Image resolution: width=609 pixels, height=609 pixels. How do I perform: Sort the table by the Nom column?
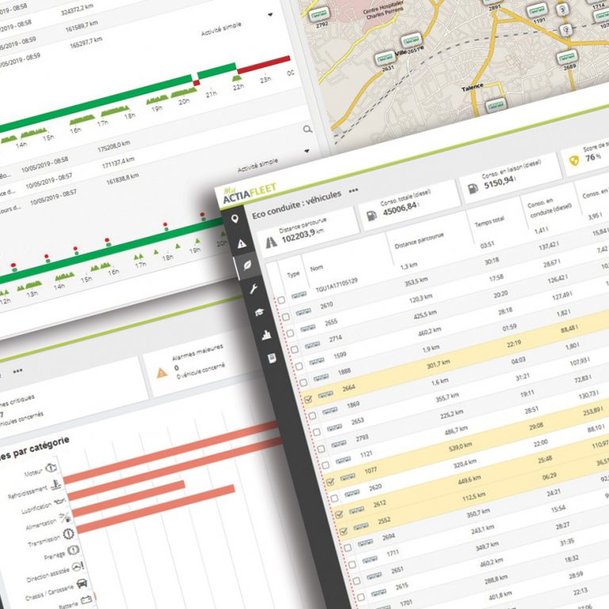click(x=317, y=268)
